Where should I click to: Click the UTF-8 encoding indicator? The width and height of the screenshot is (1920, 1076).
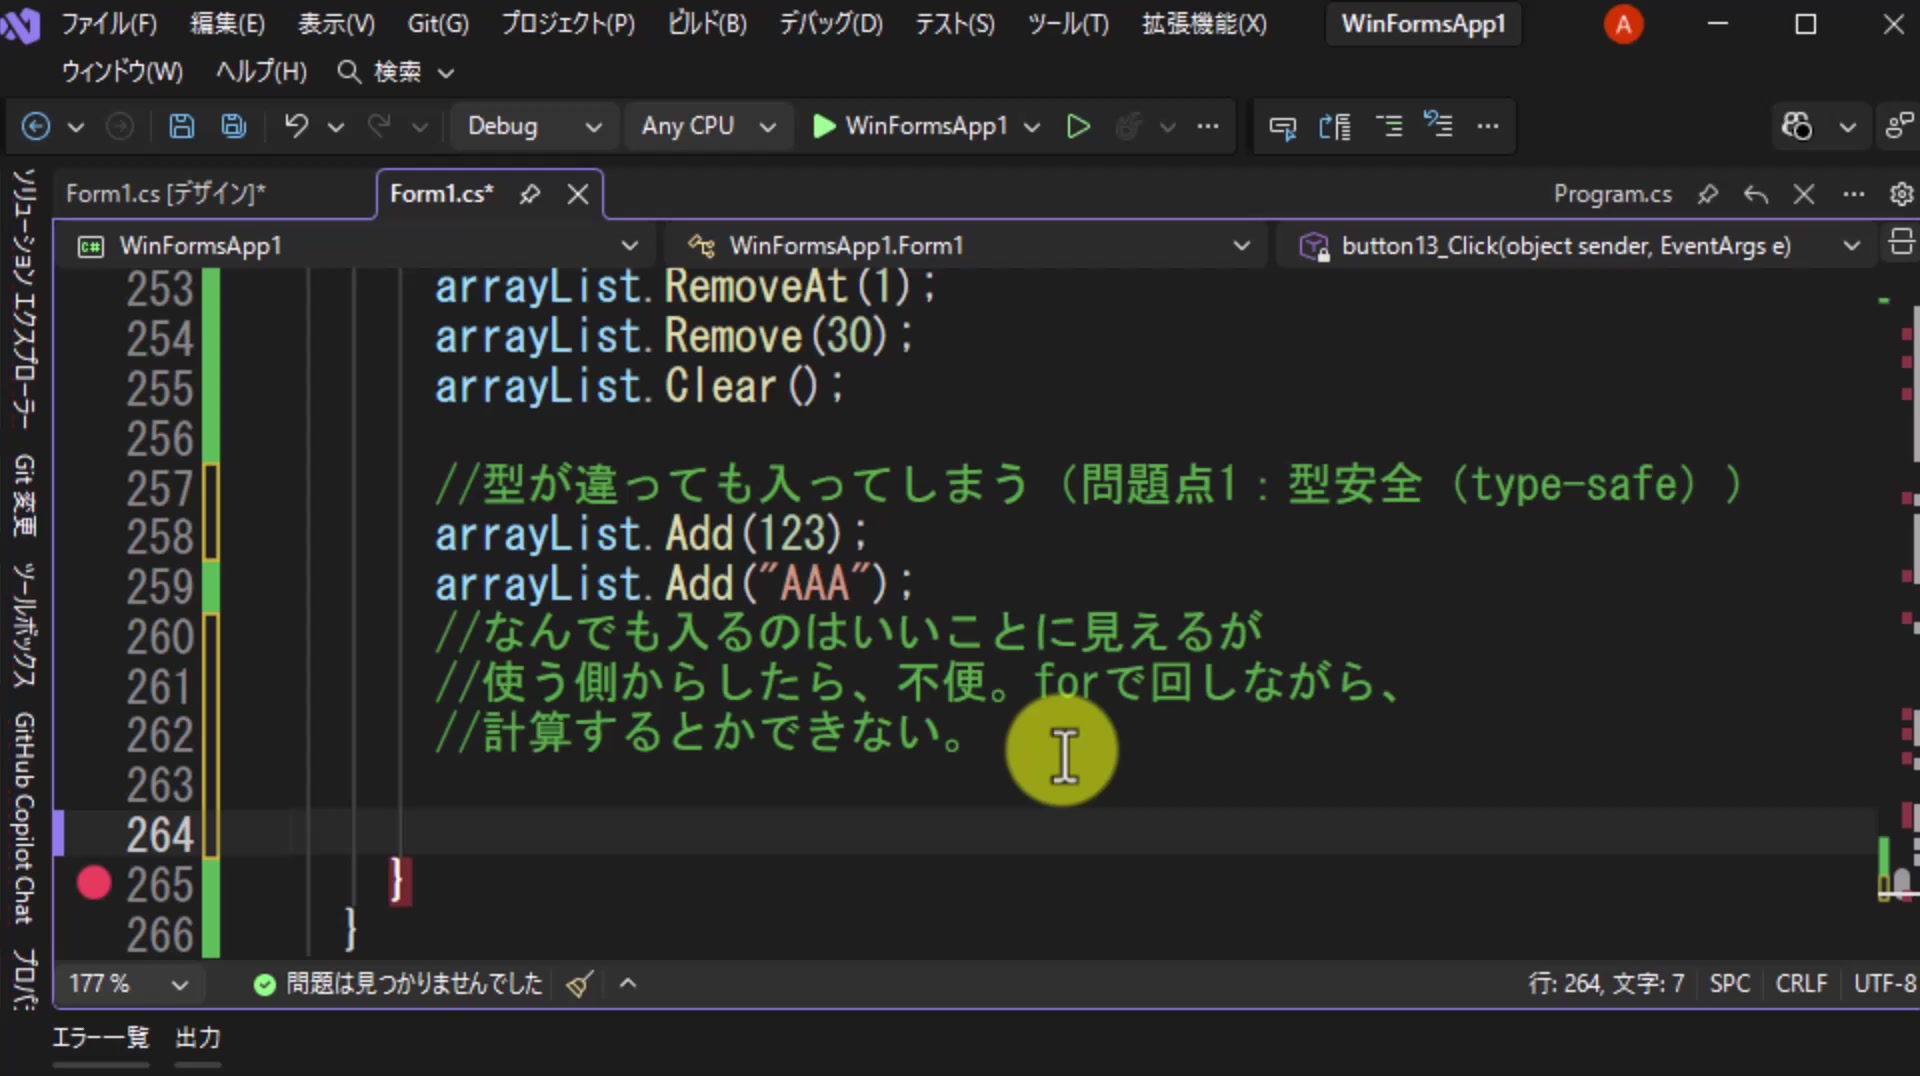coord(1885,984)
